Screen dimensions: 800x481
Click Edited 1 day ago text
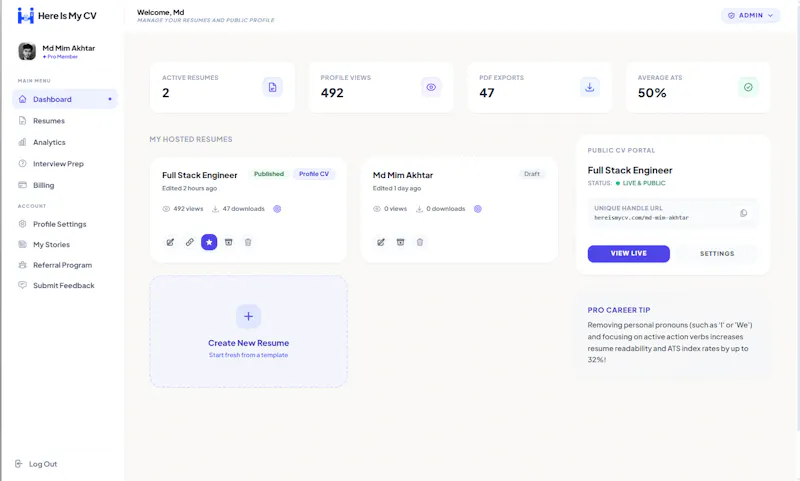coord(397,188)
